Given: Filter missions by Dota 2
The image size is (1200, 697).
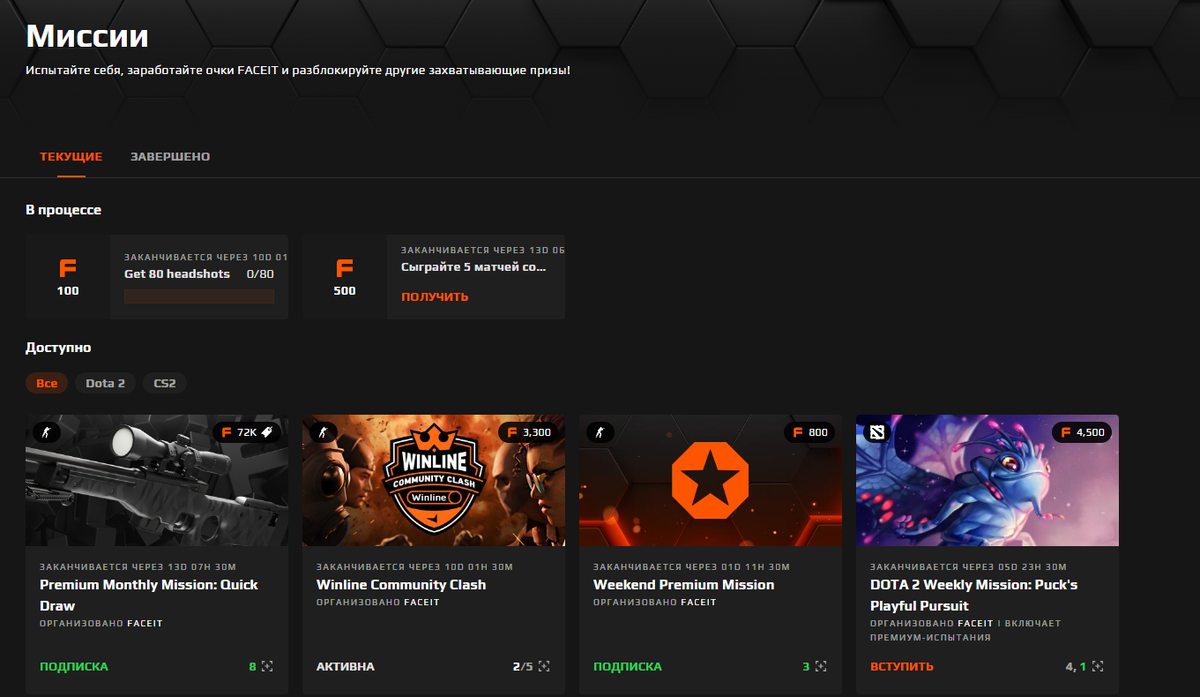Looking at the screenshot, I should 105,383.
